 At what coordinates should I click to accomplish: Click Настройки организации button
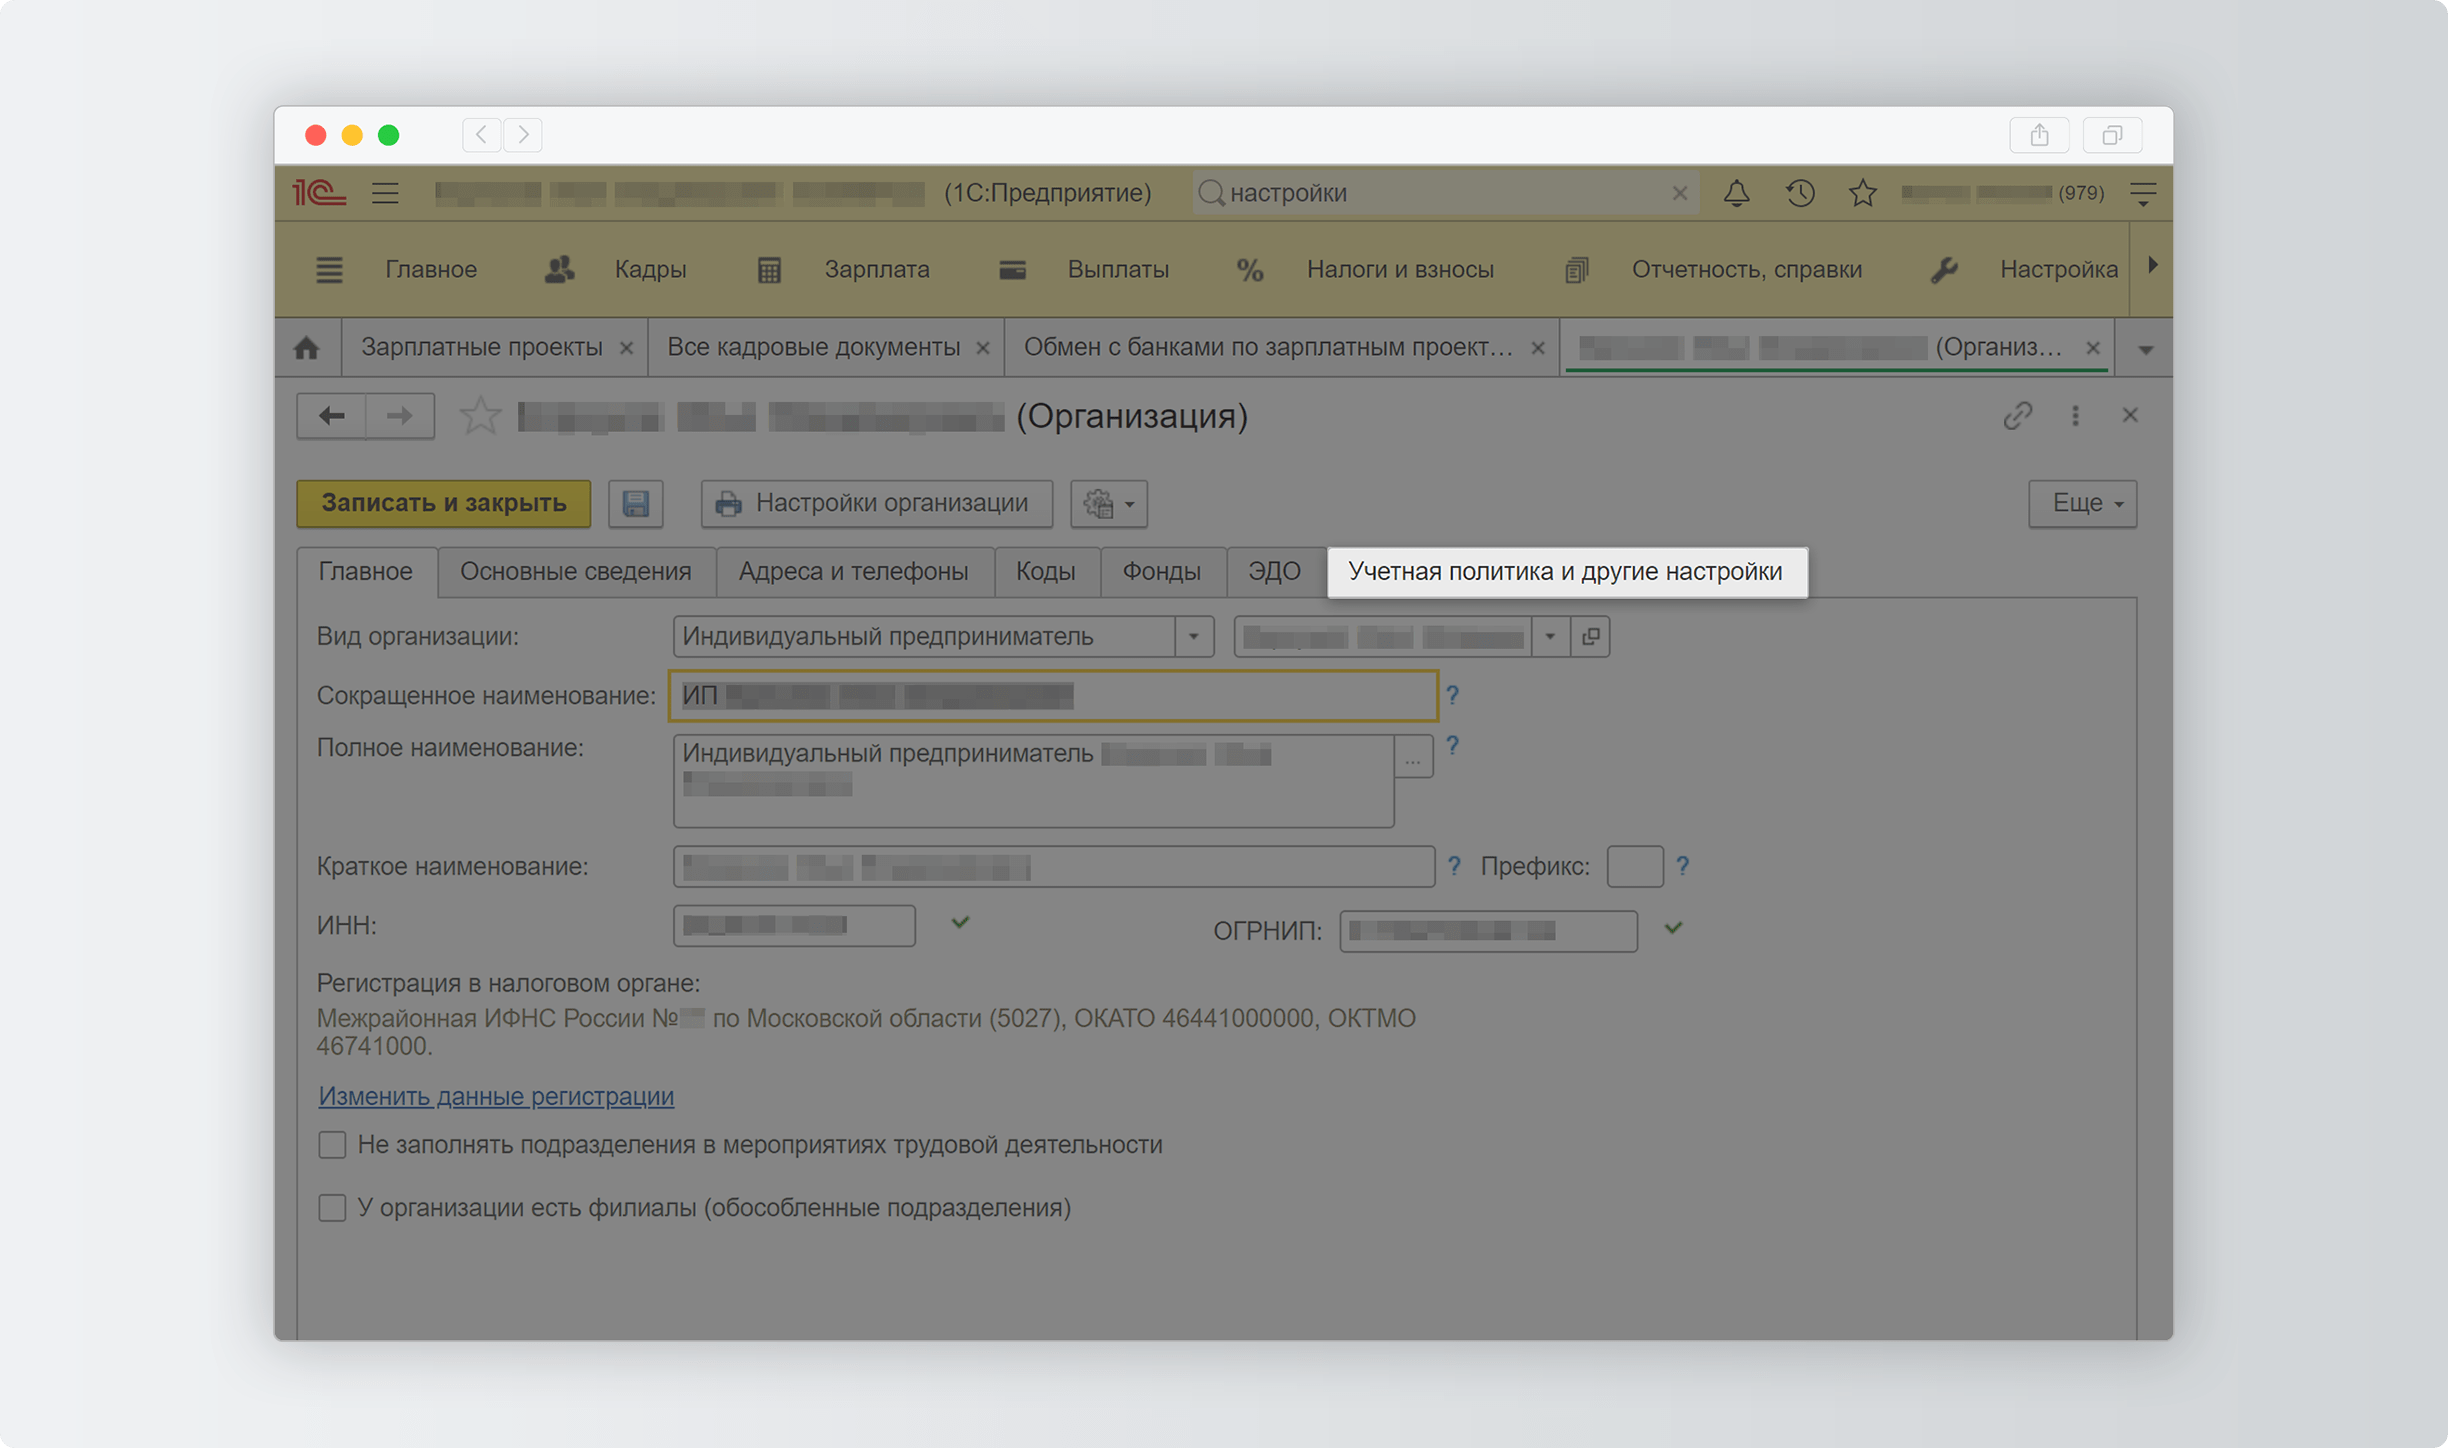click(876, 503)
